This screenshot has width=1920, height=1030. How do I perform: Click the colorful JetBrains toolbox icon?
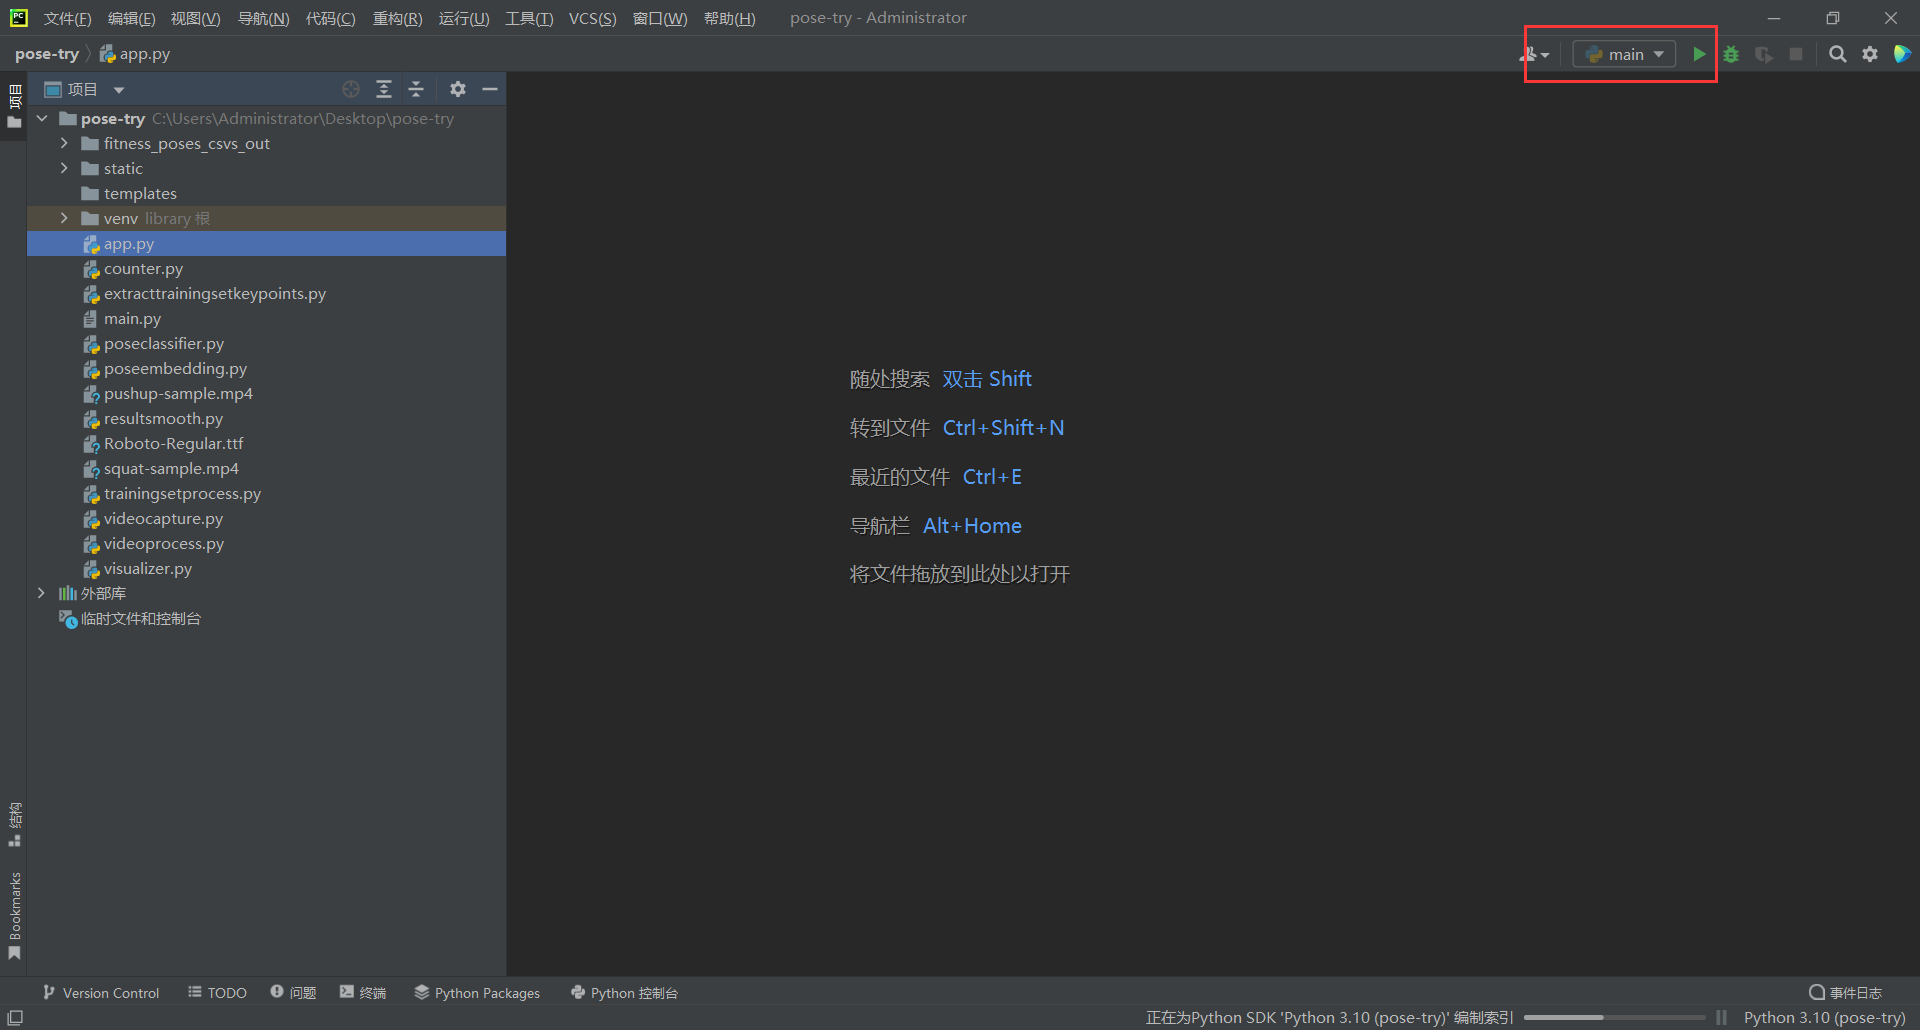tap(1902, 54)
